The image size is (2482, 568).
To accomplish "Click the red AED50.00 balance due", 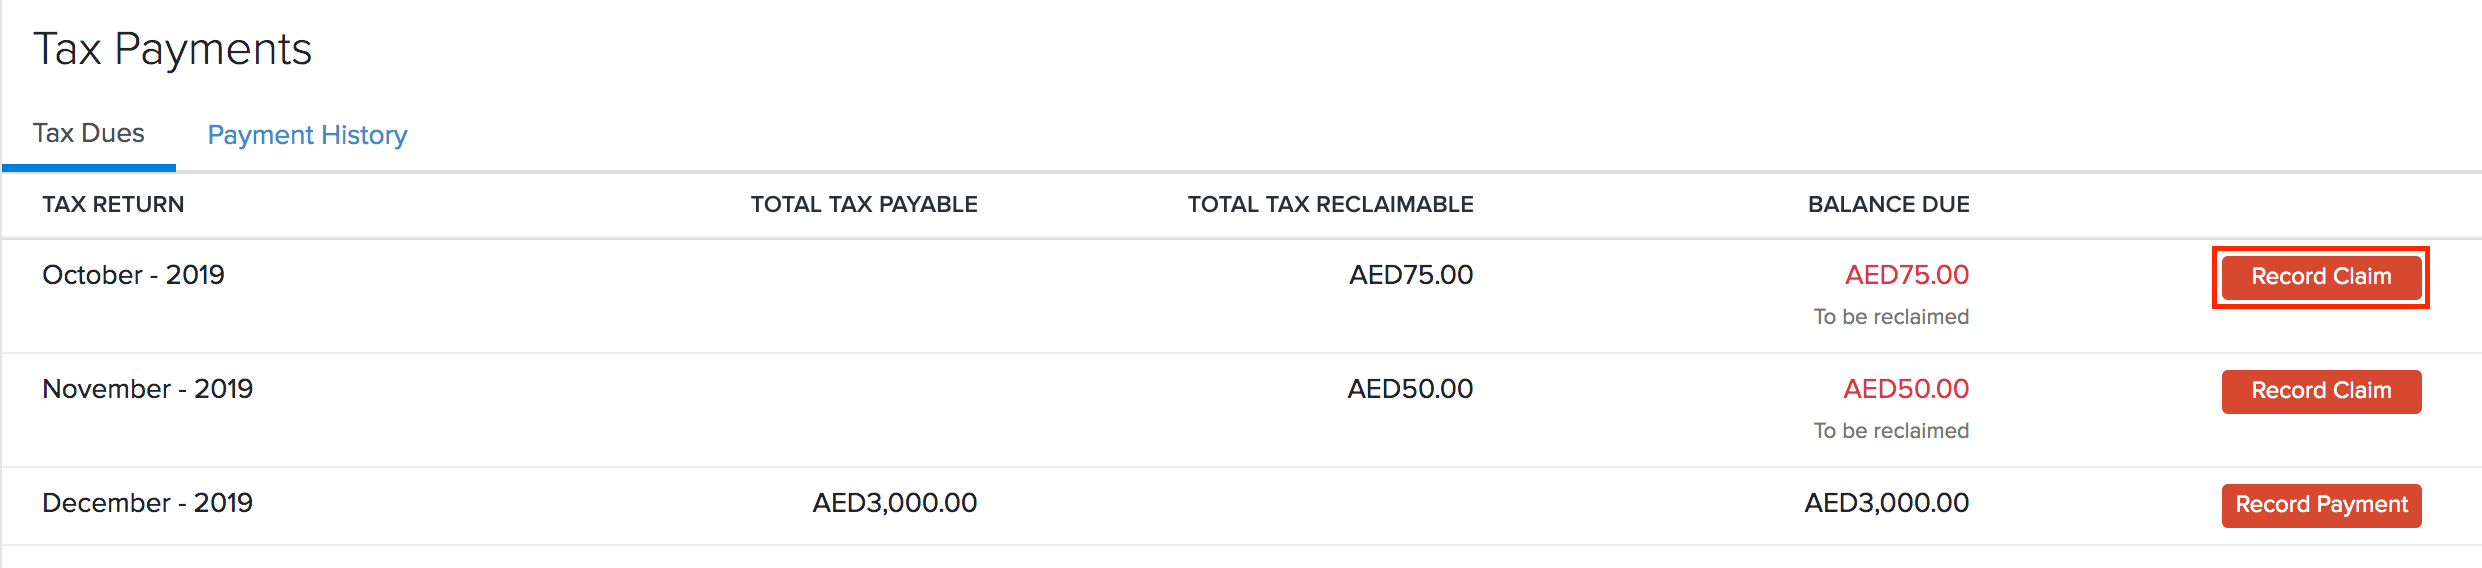I will 1905,389.
